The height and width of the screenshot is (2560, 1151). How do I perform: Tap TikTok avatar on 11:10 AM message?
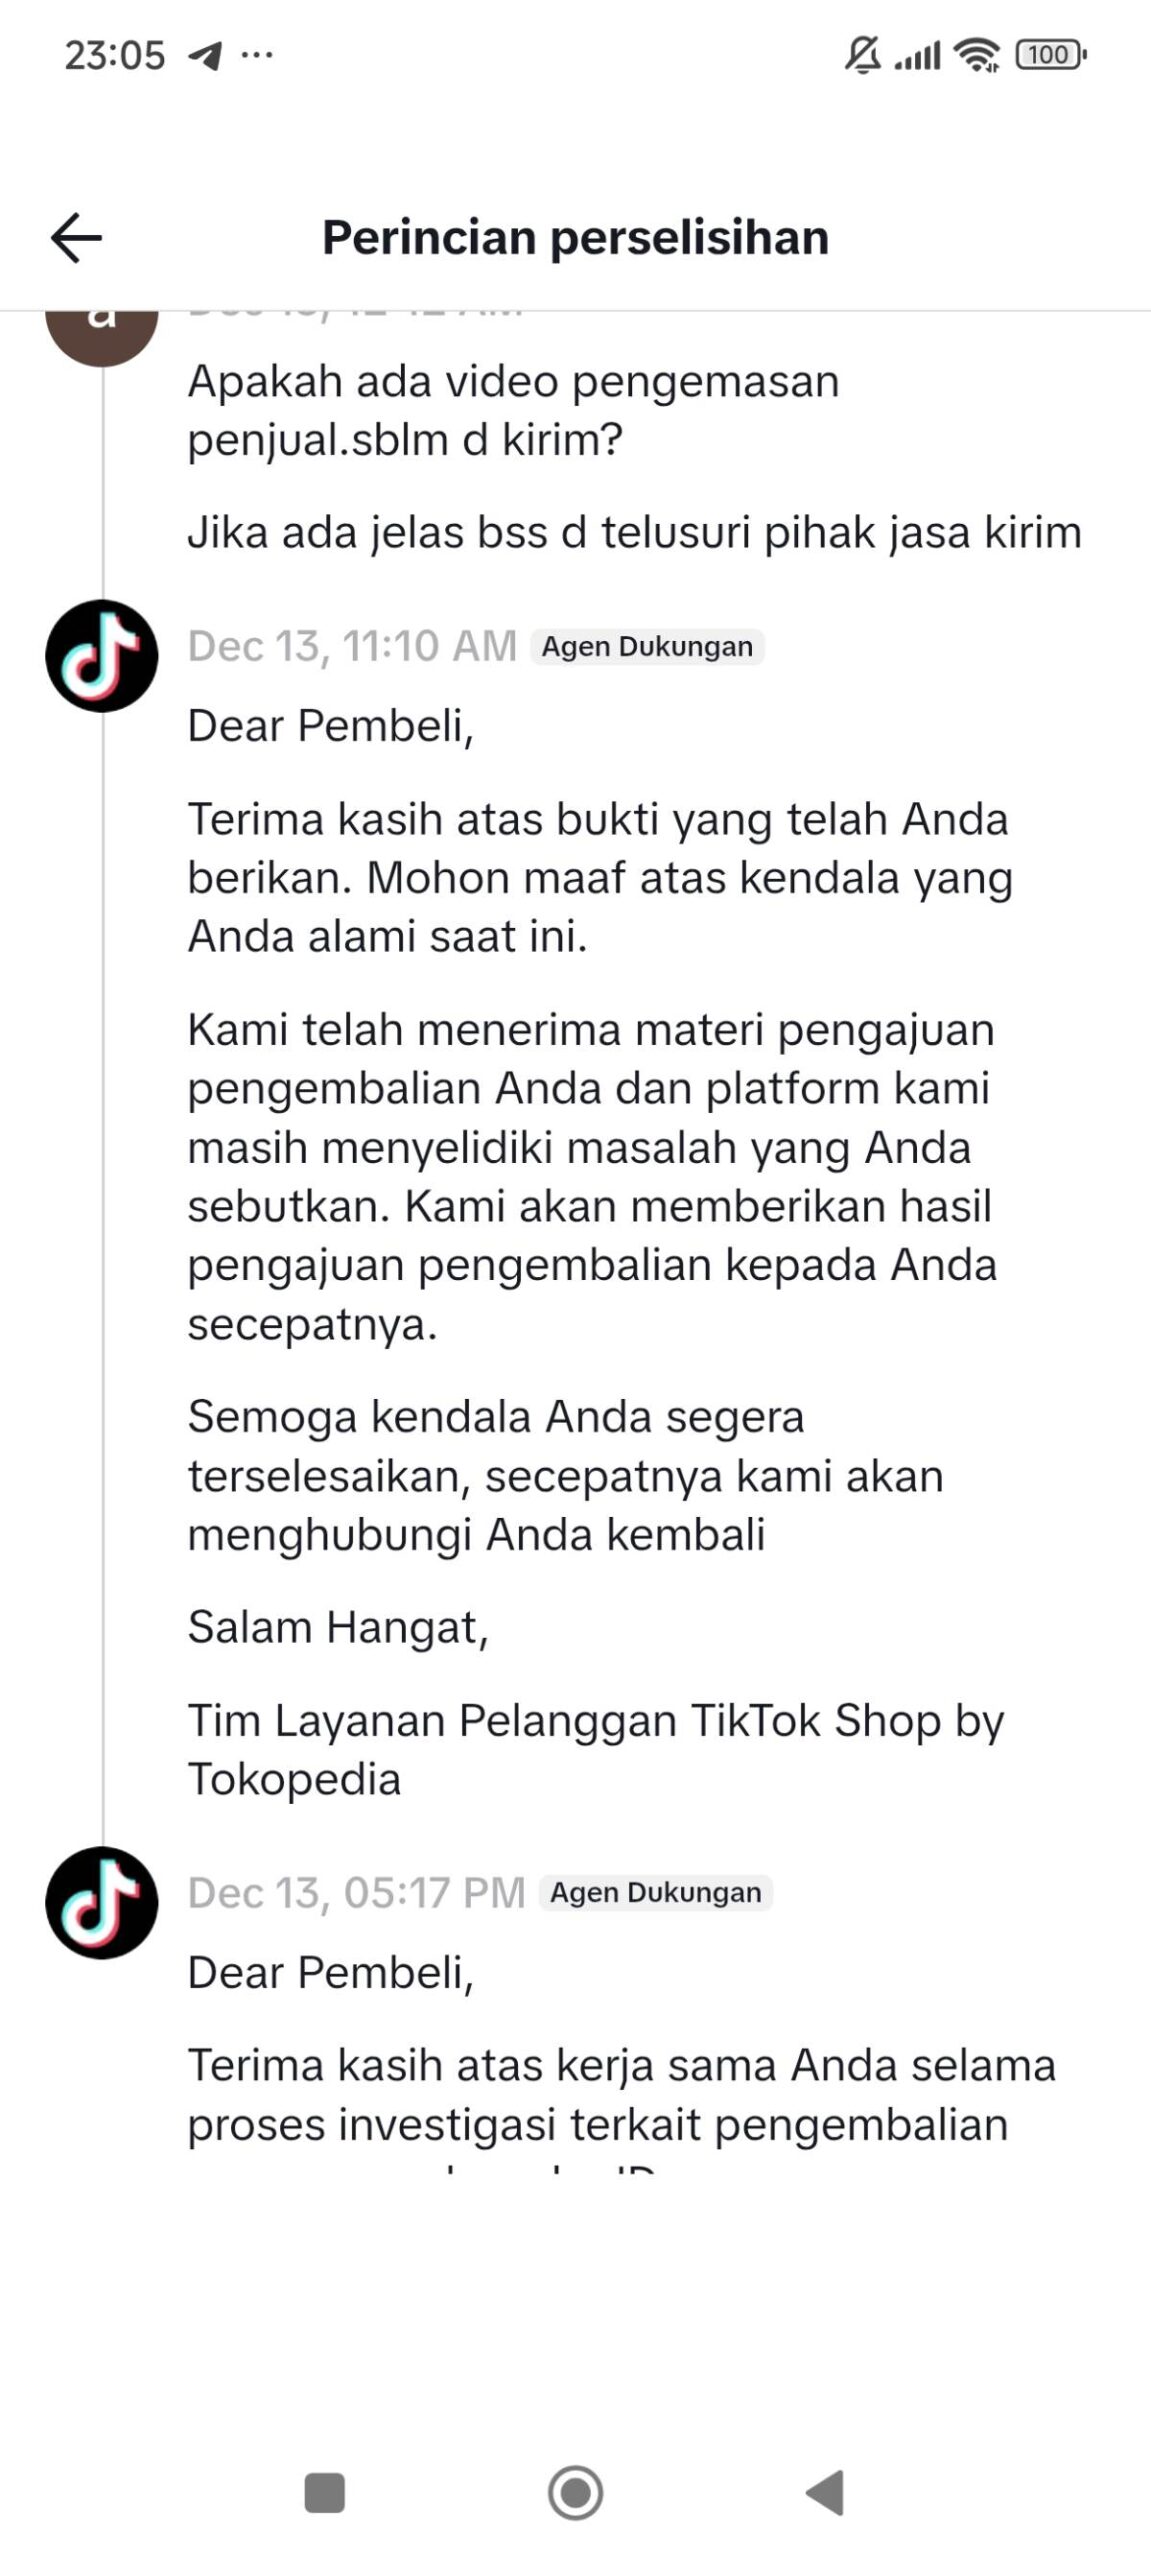coord(102,656)
